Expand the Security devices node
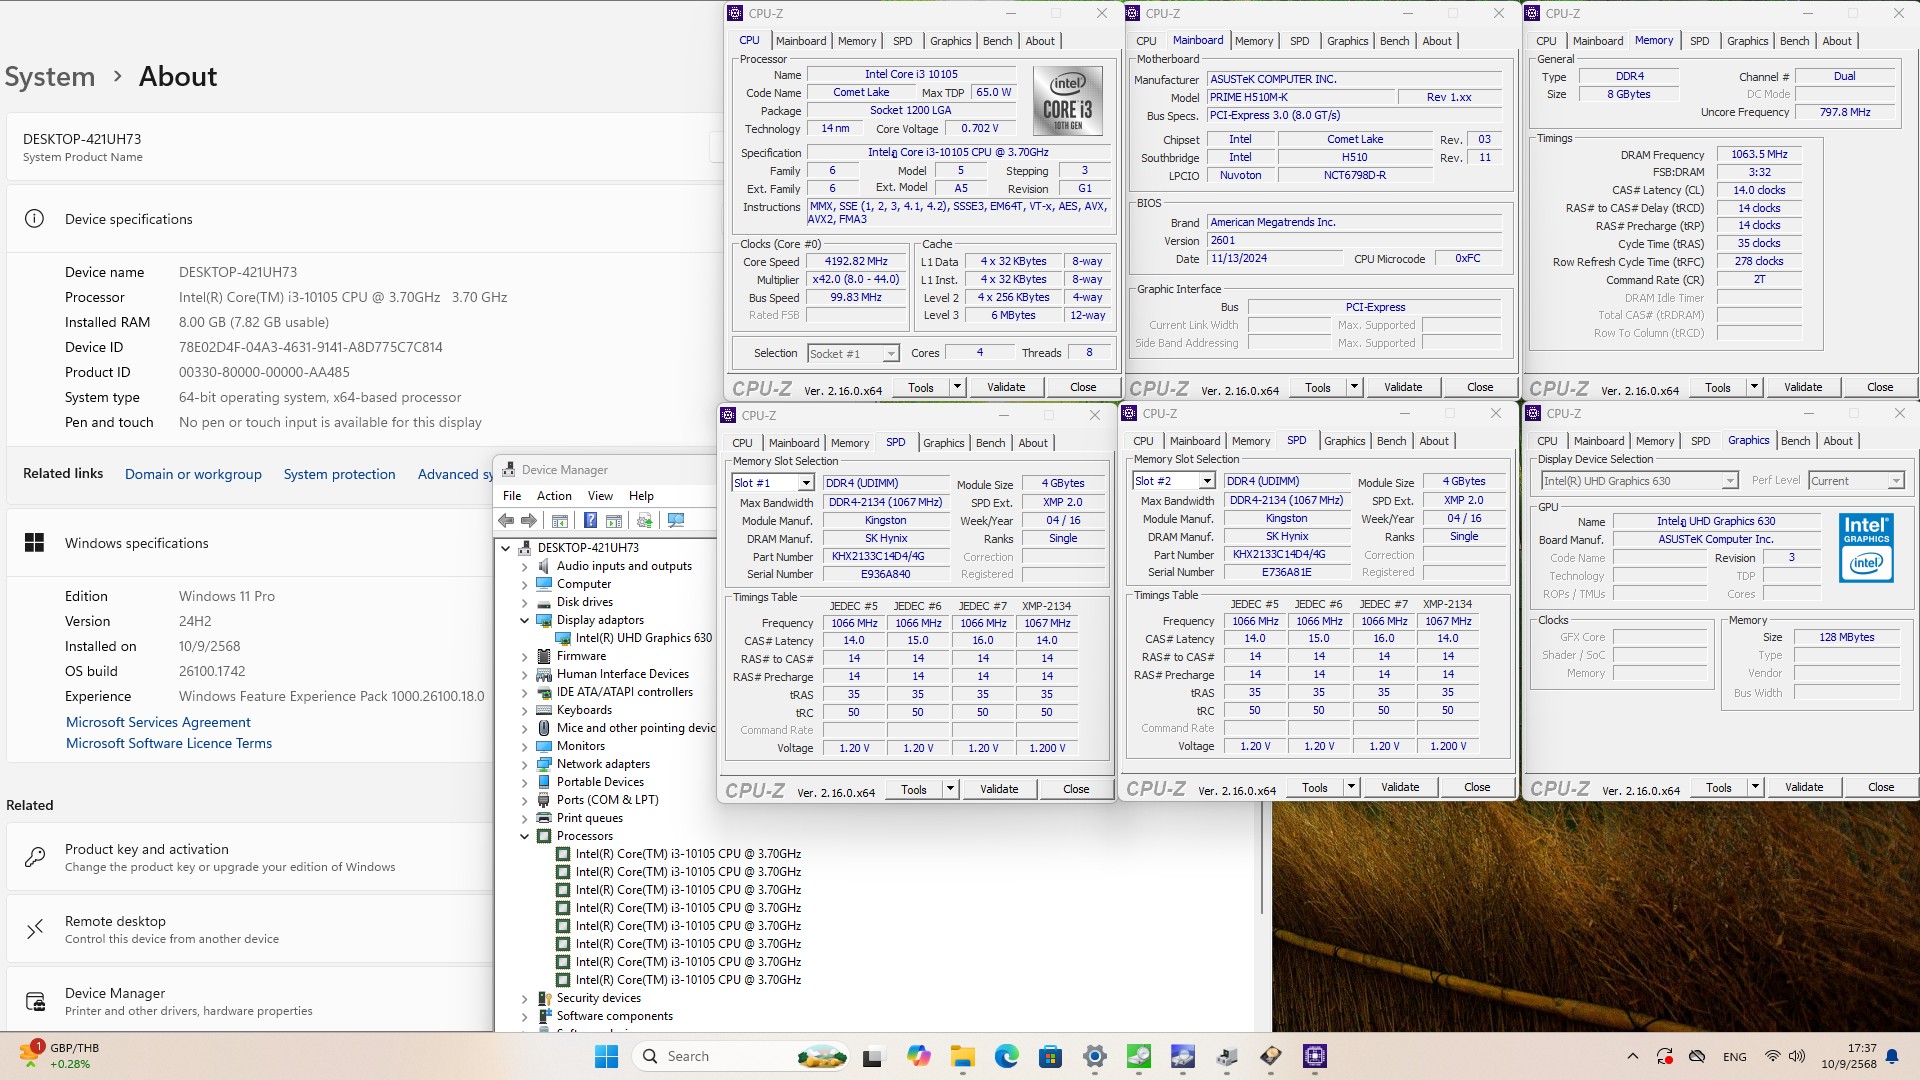Viewport: 1920px width, 1080px height. 524,998
